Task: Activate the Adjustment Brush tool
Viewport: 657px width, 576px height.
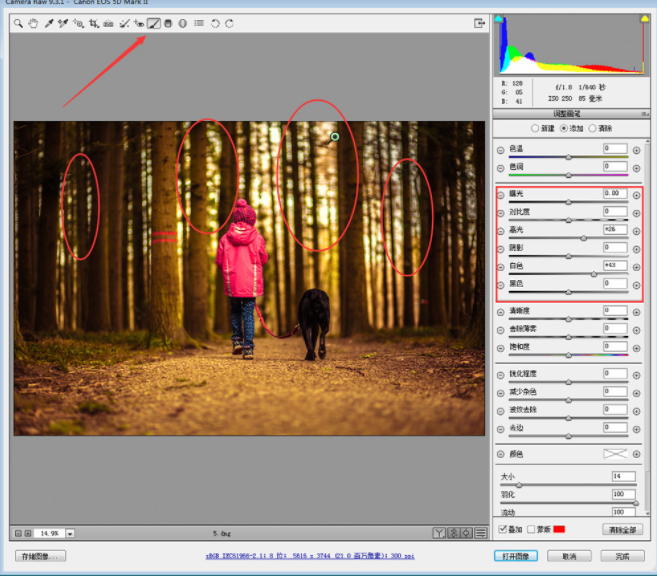Action: (154, 23)
